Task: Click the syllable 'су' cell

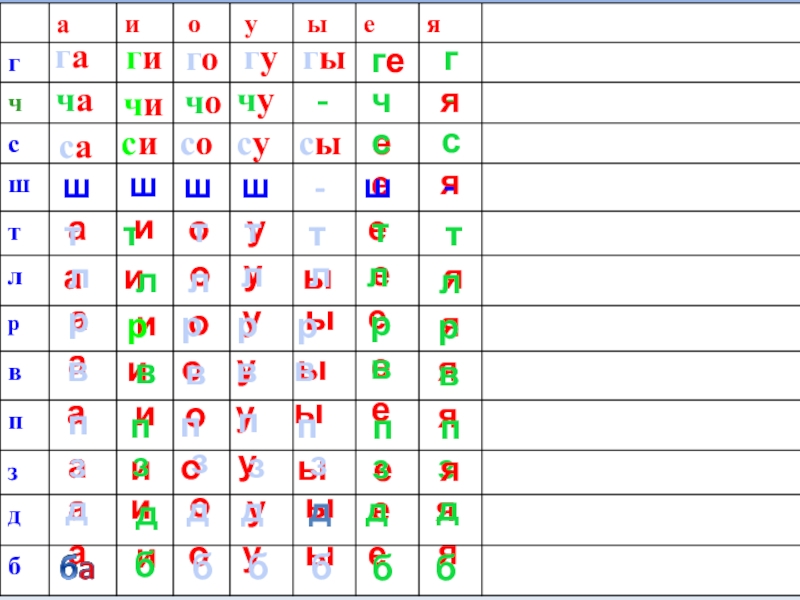Action: tap(253, 147)
